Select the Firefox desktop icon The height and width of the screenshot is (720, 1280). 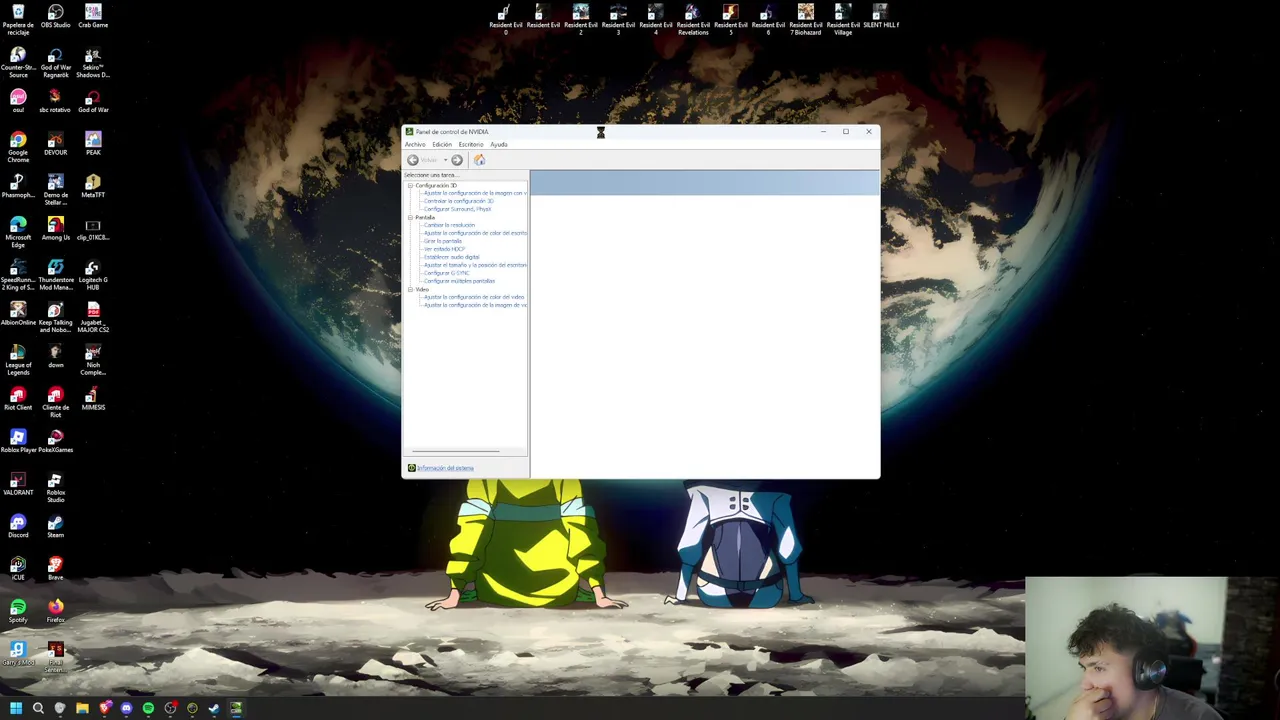[x=55, y=611]
